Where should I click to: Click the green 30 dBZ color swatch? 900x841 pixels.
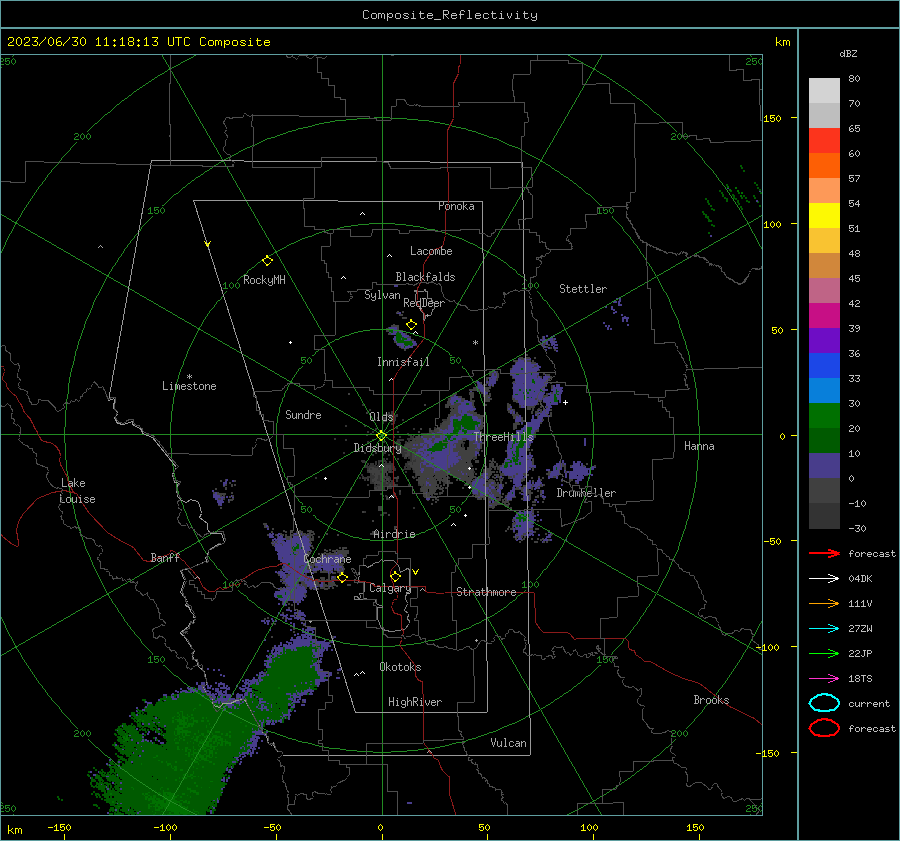824,415
